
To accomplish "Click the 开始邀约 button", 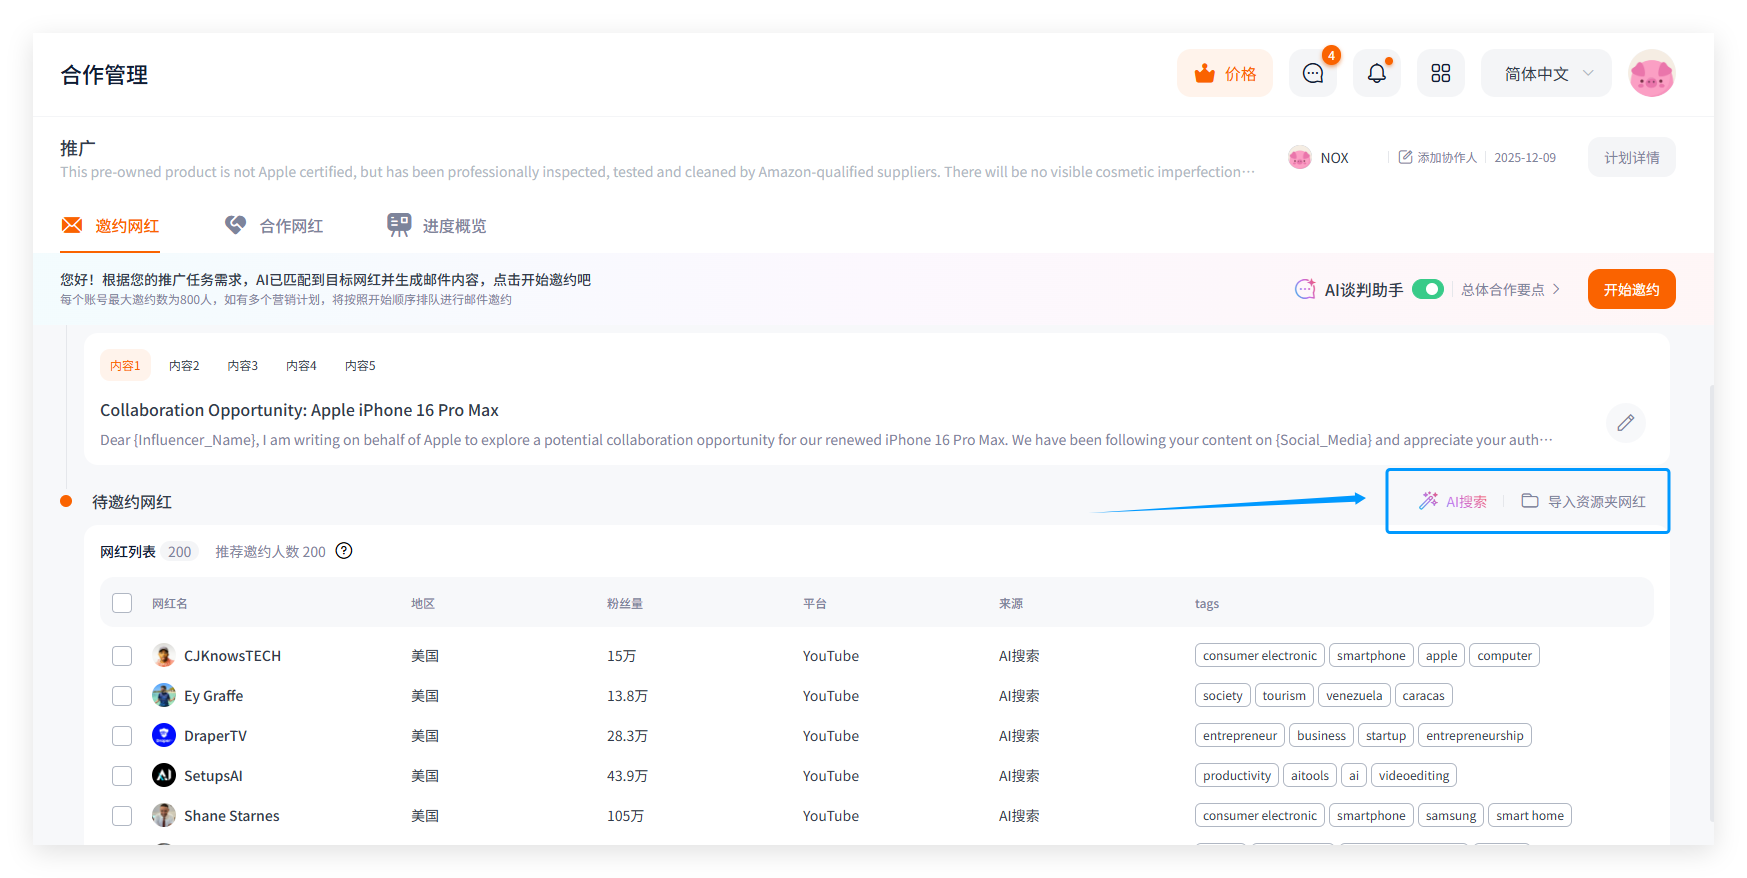I will (x=1631, y=290).
